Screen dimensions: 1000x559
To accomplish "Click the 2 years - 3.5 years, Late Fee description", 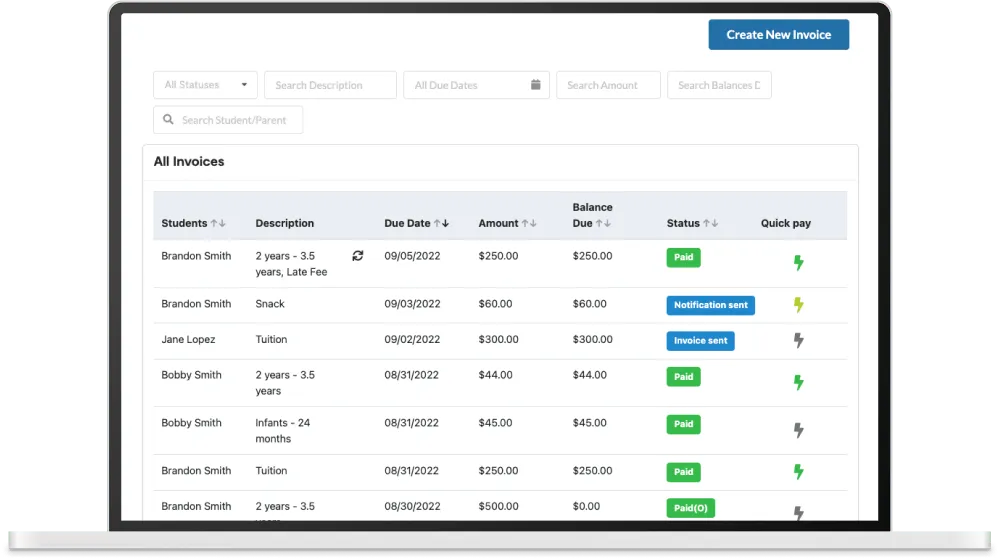I will click(x=291, y=263).
